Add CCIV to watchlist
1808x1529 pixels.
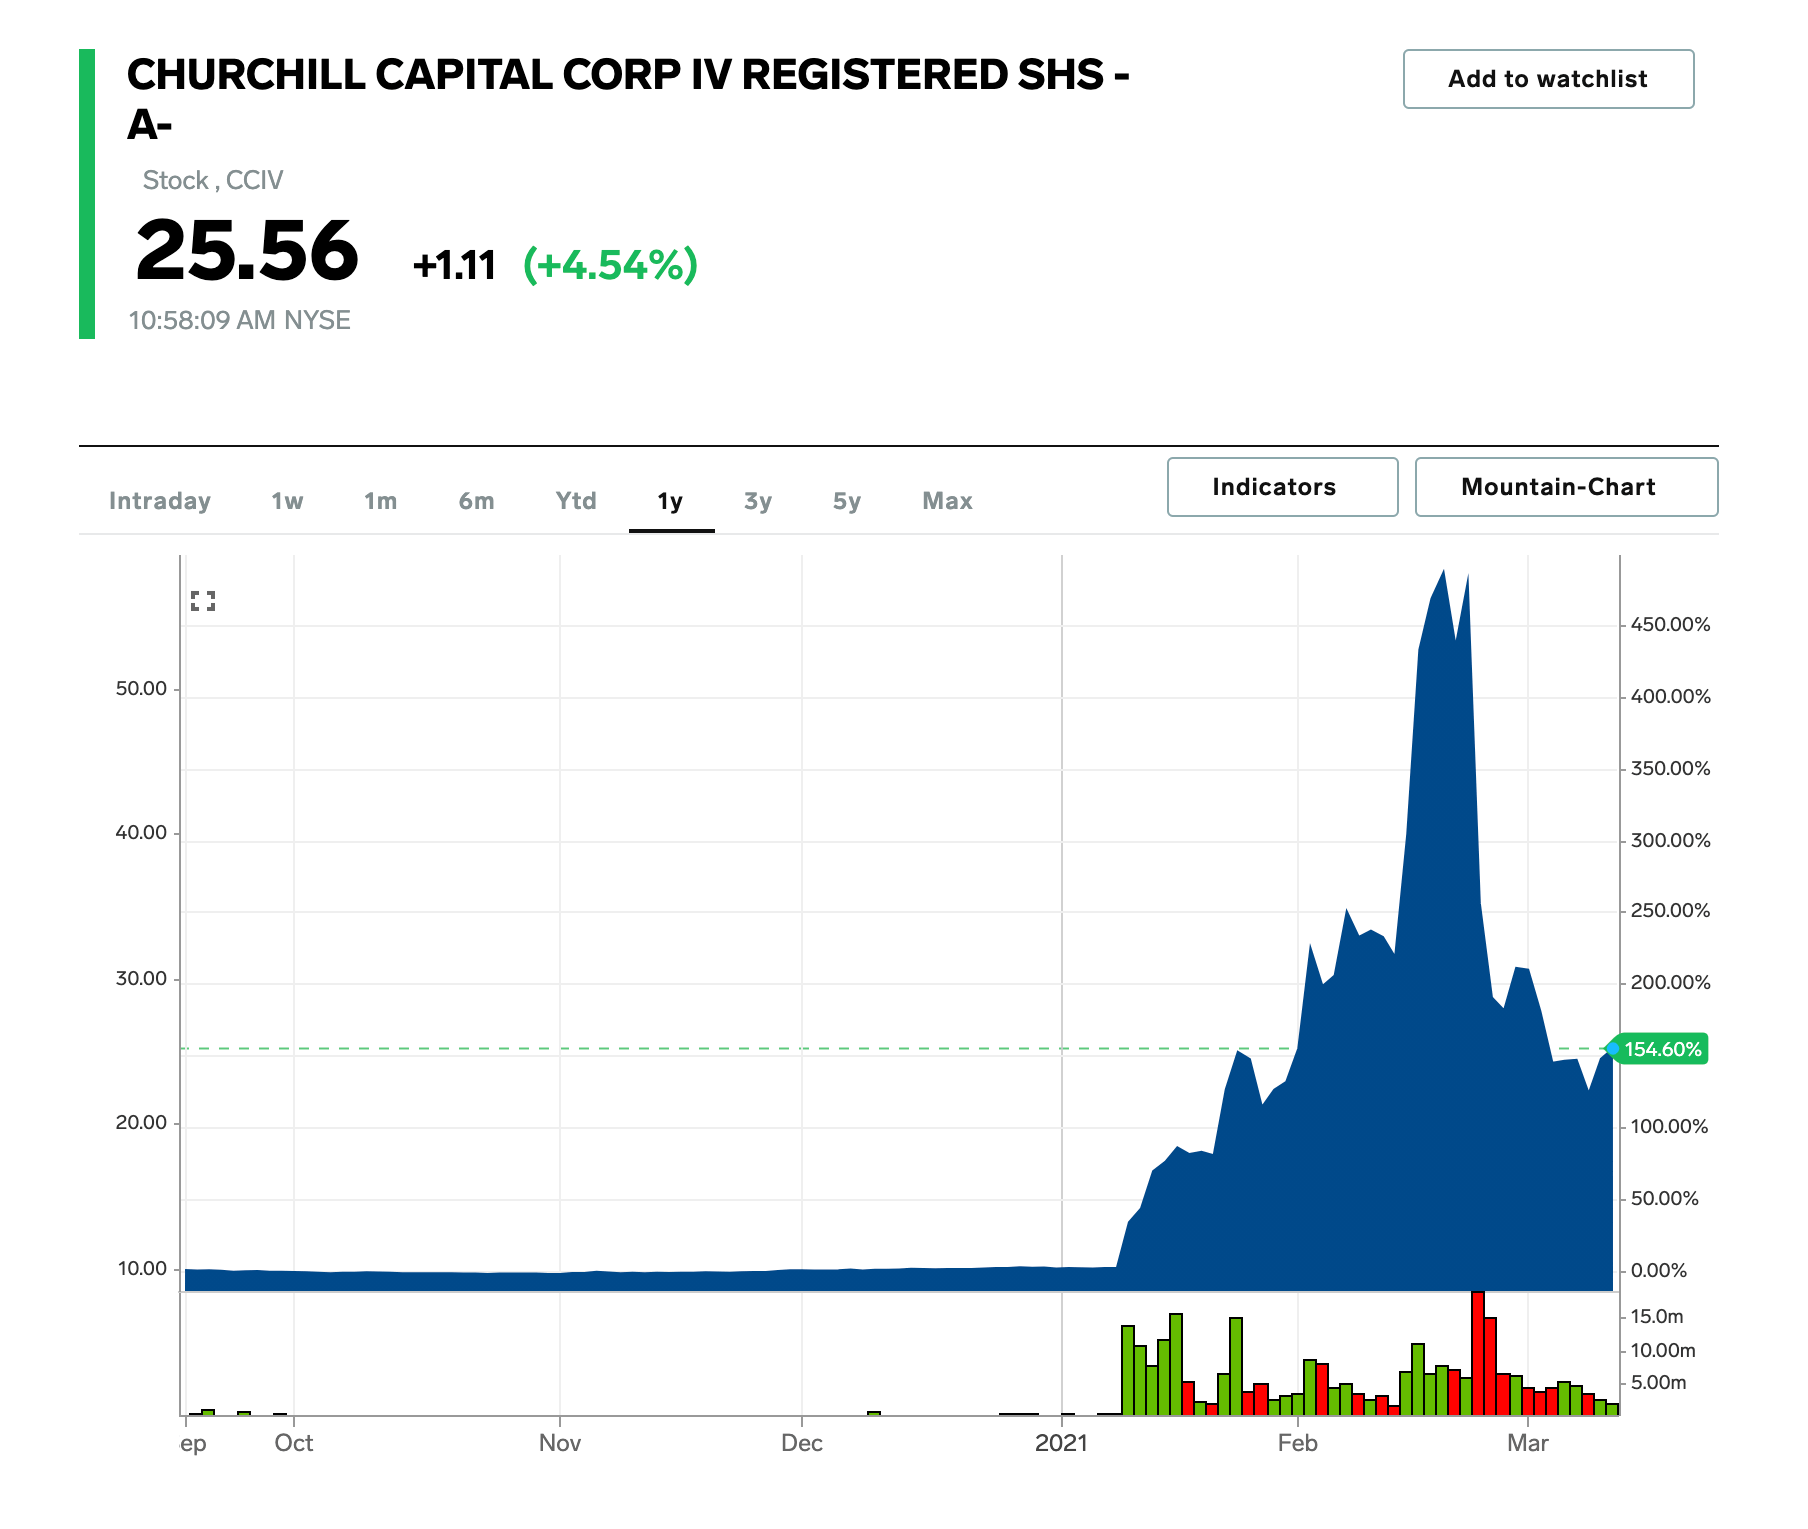[1548, 79]
